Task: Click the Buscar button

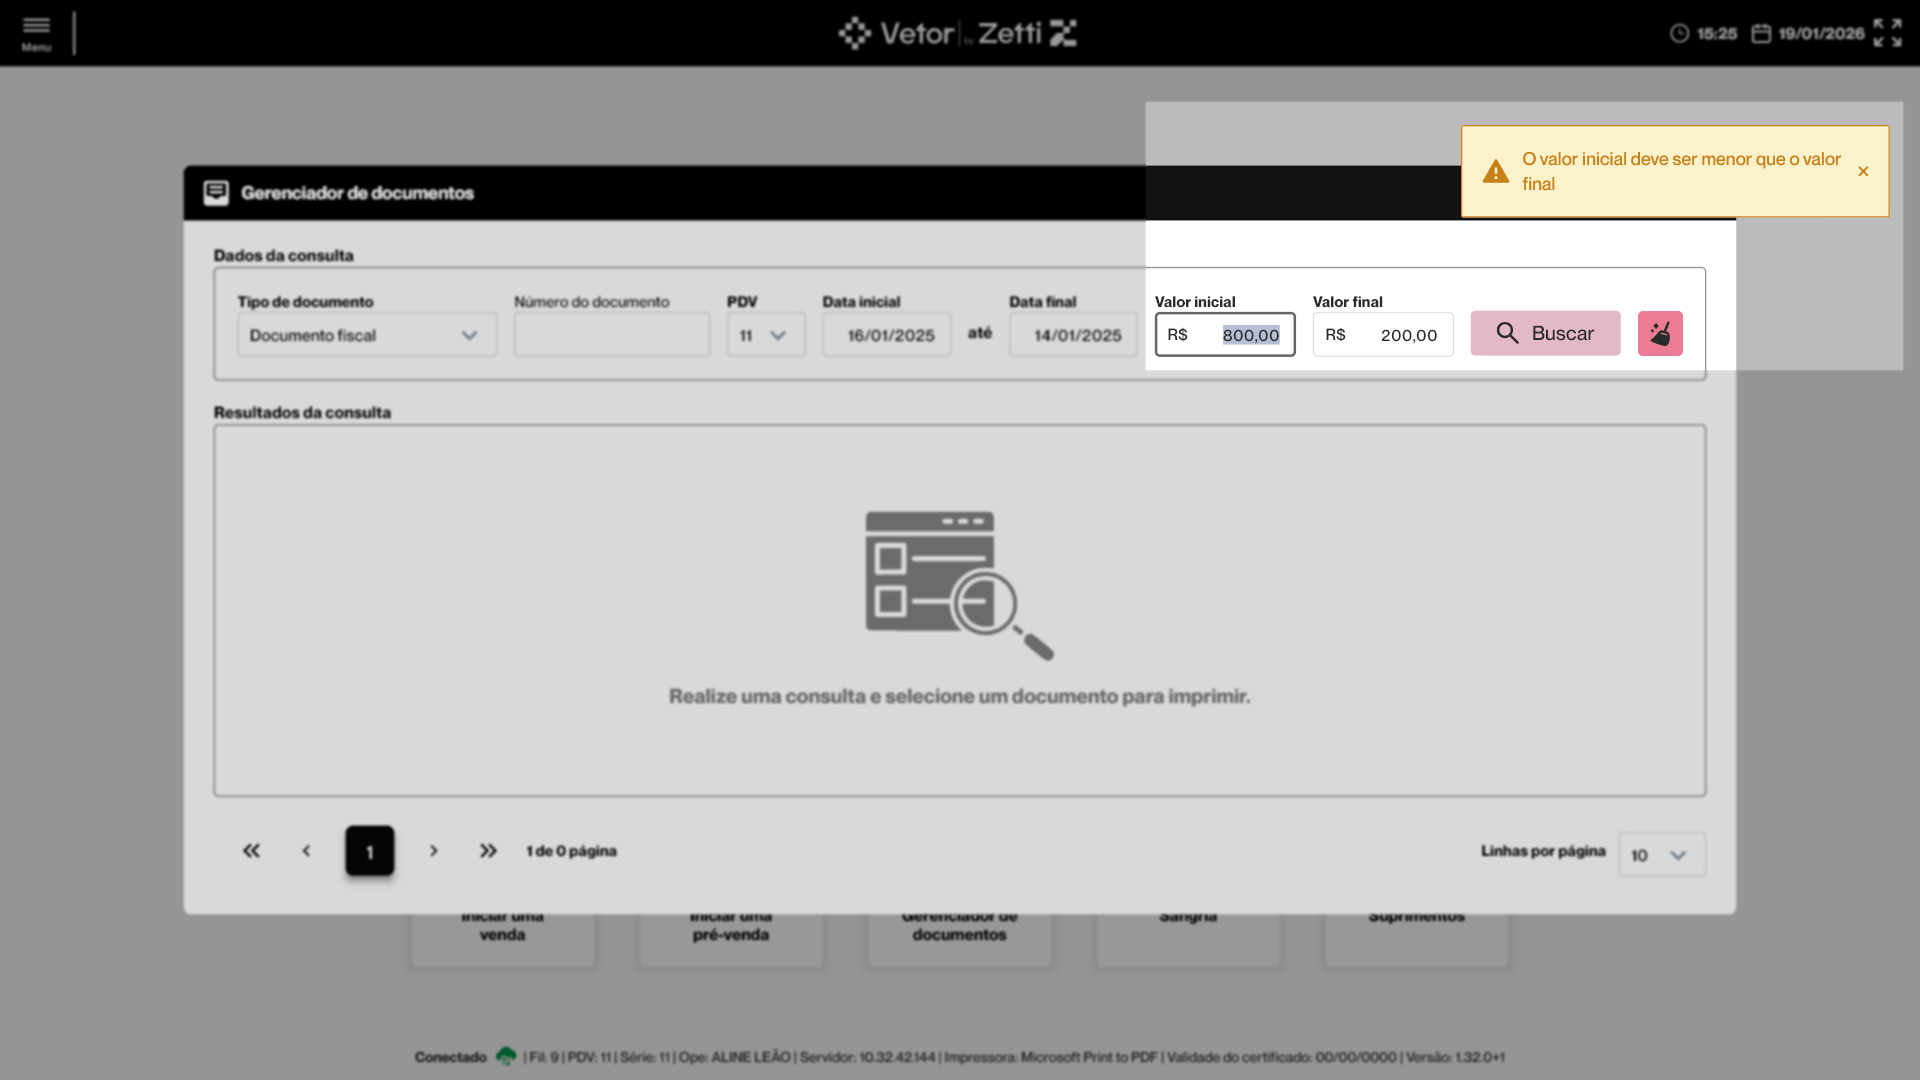Action: (x=1544, y=334)
